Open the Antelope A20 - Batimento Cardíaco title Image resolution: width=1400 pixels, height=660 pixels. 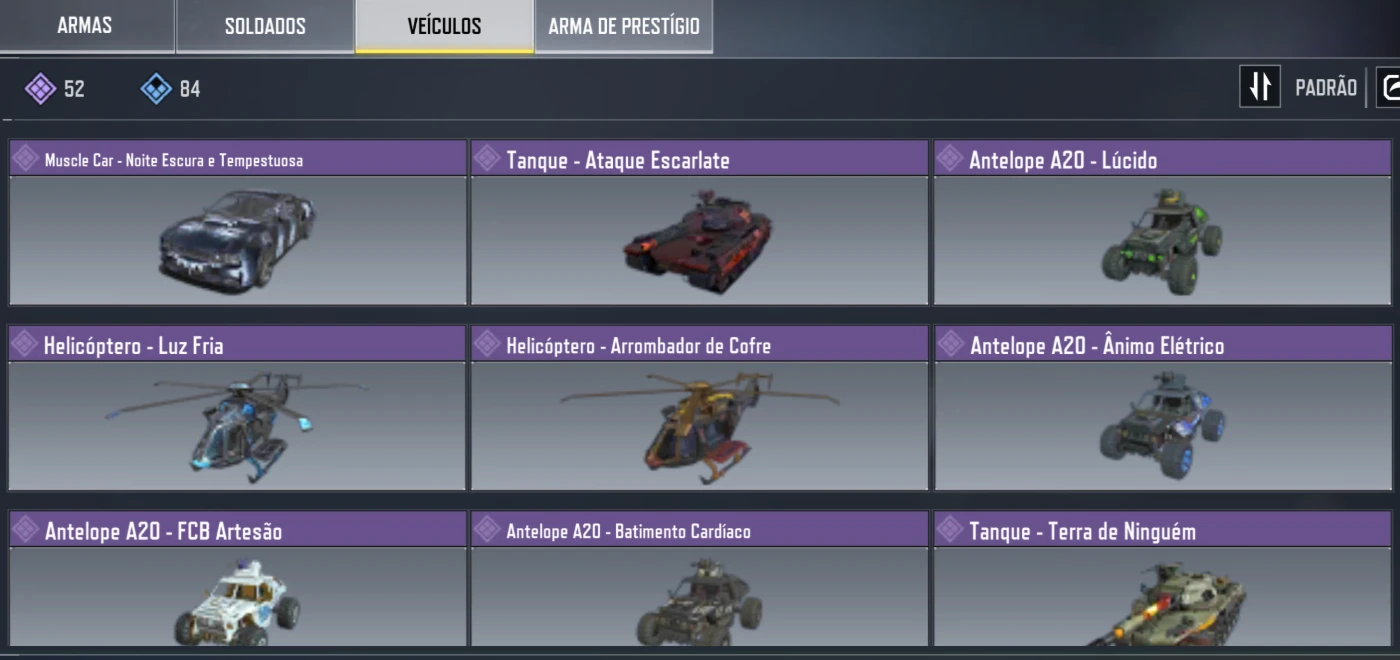tap(628, 531)
